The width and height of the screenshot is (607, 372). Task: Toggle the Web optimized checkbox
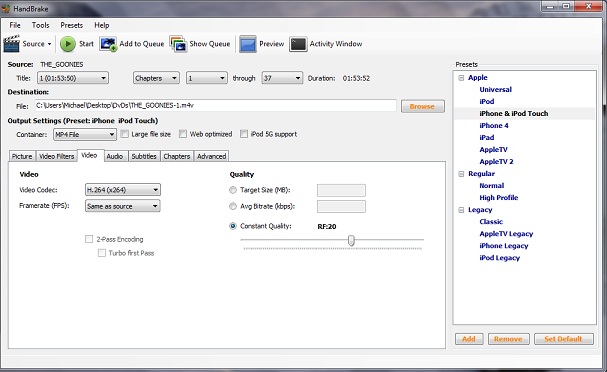click(x=183, y=134)
